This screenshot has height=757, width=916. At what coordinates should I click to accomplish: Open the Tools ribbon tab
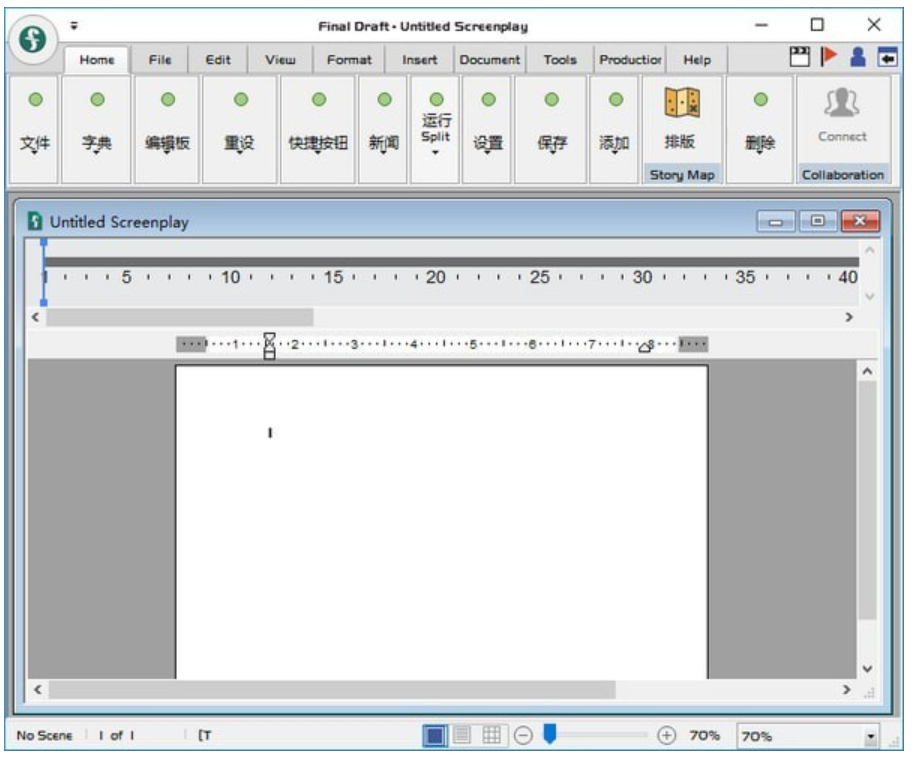[560, 60]
